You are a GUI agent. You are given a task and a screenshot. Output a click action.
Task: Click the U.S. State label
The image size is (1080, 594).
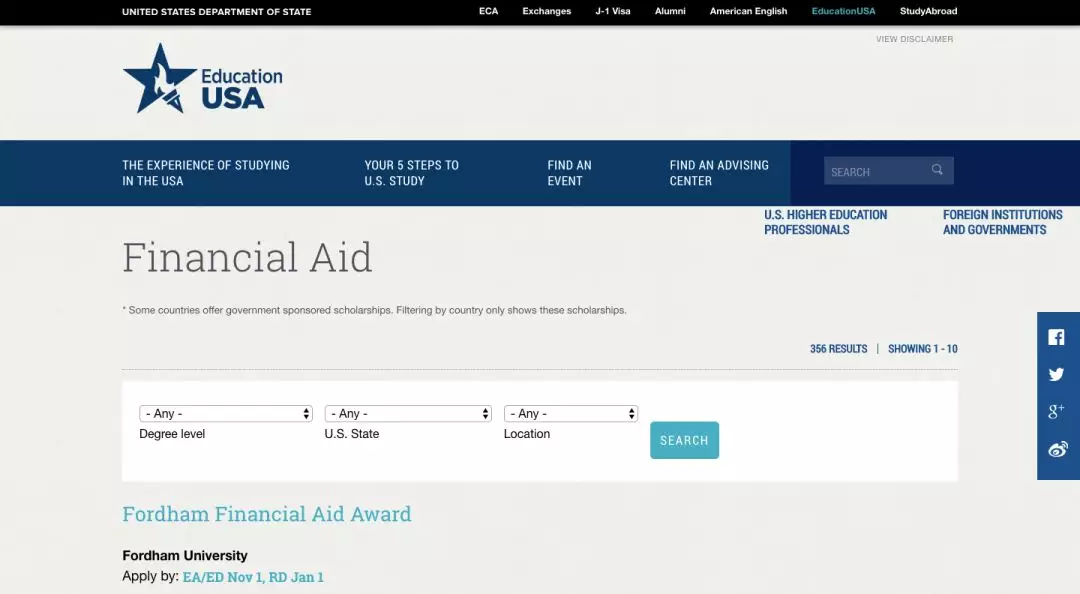[352, 434]
